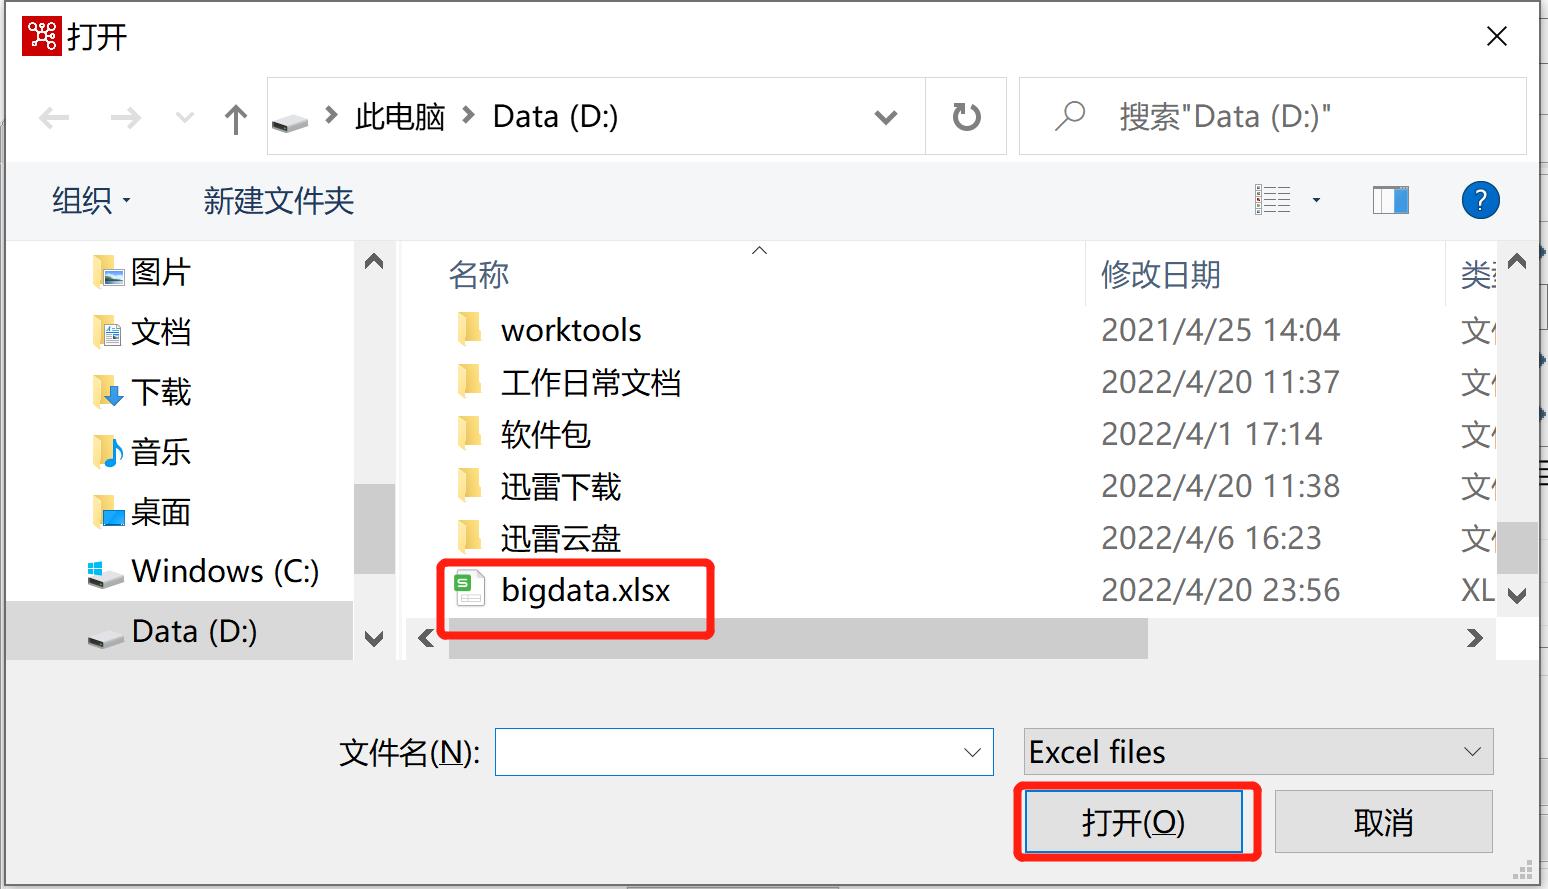Click the search Data (D:) box
Image resolution: width=1548 pixels, height=889 pixels.
point(1272,117)
